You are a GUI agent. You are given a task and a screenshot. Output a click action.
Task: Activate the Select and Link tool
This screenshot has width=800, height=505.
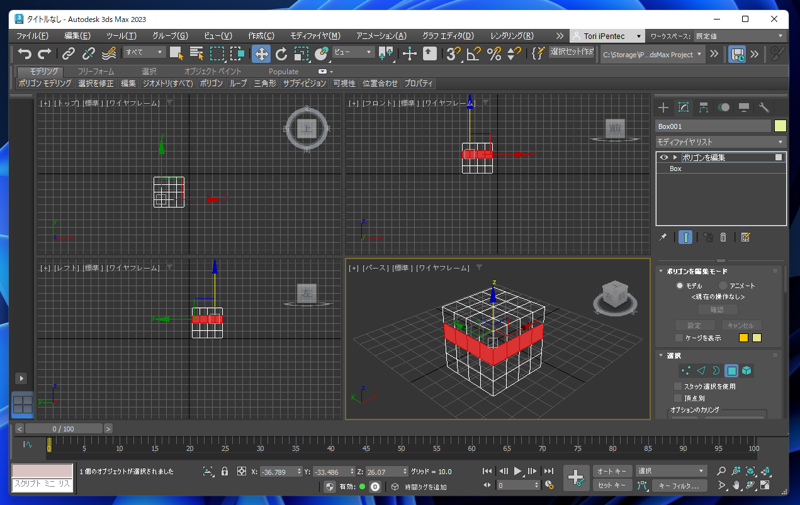point(68,53)
